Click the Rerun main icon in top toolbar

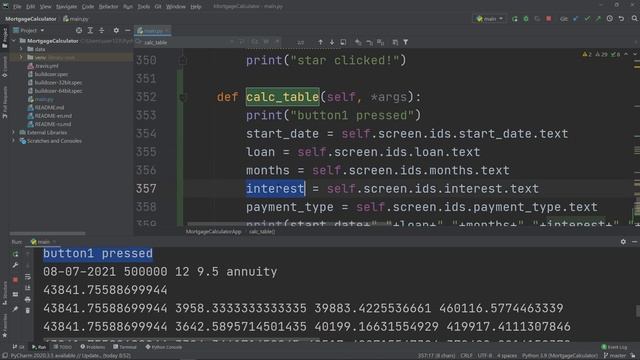515,19
